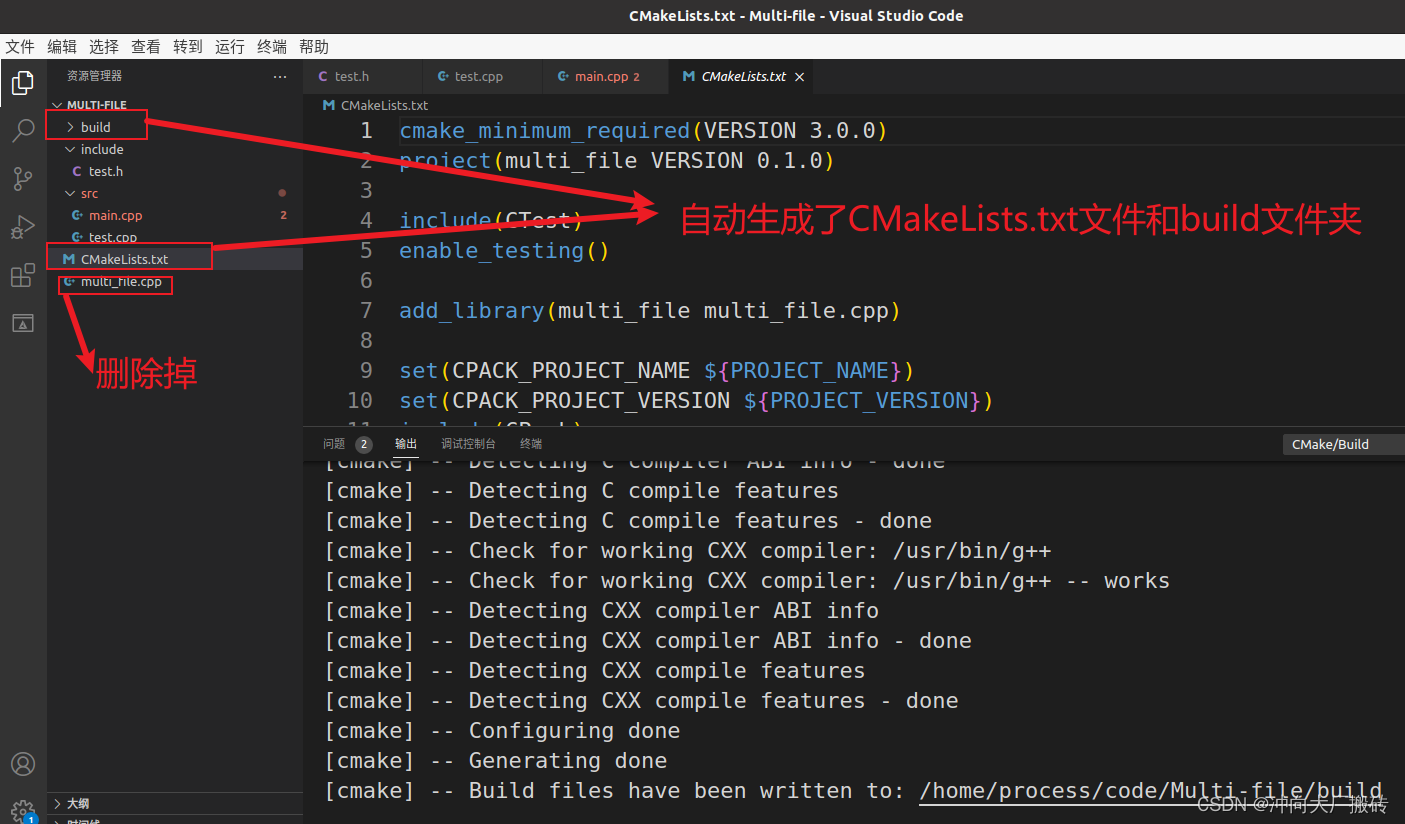The image size is (1405, 824).
Task: Open the 转到 menu
Action: click(188, 47)
